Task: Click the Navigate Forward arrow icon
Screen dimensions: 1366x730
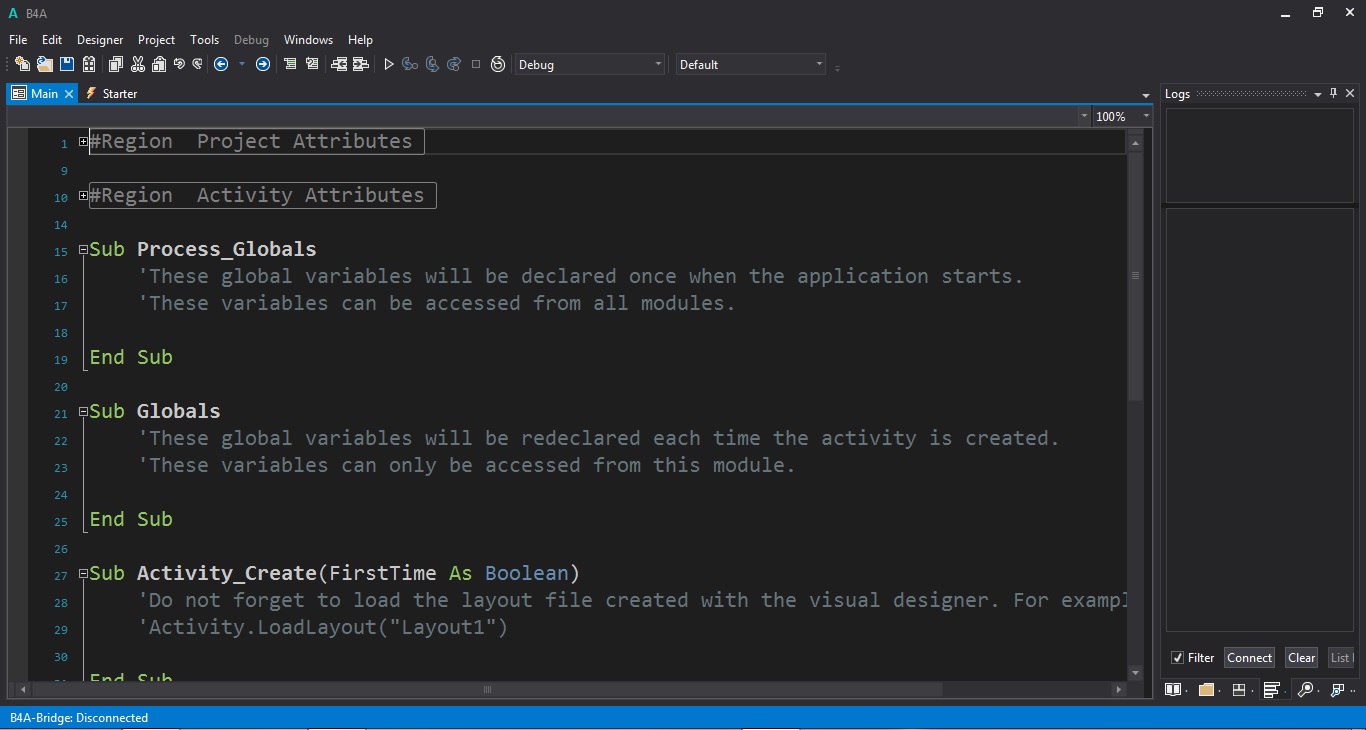Action: pos(263,64)
